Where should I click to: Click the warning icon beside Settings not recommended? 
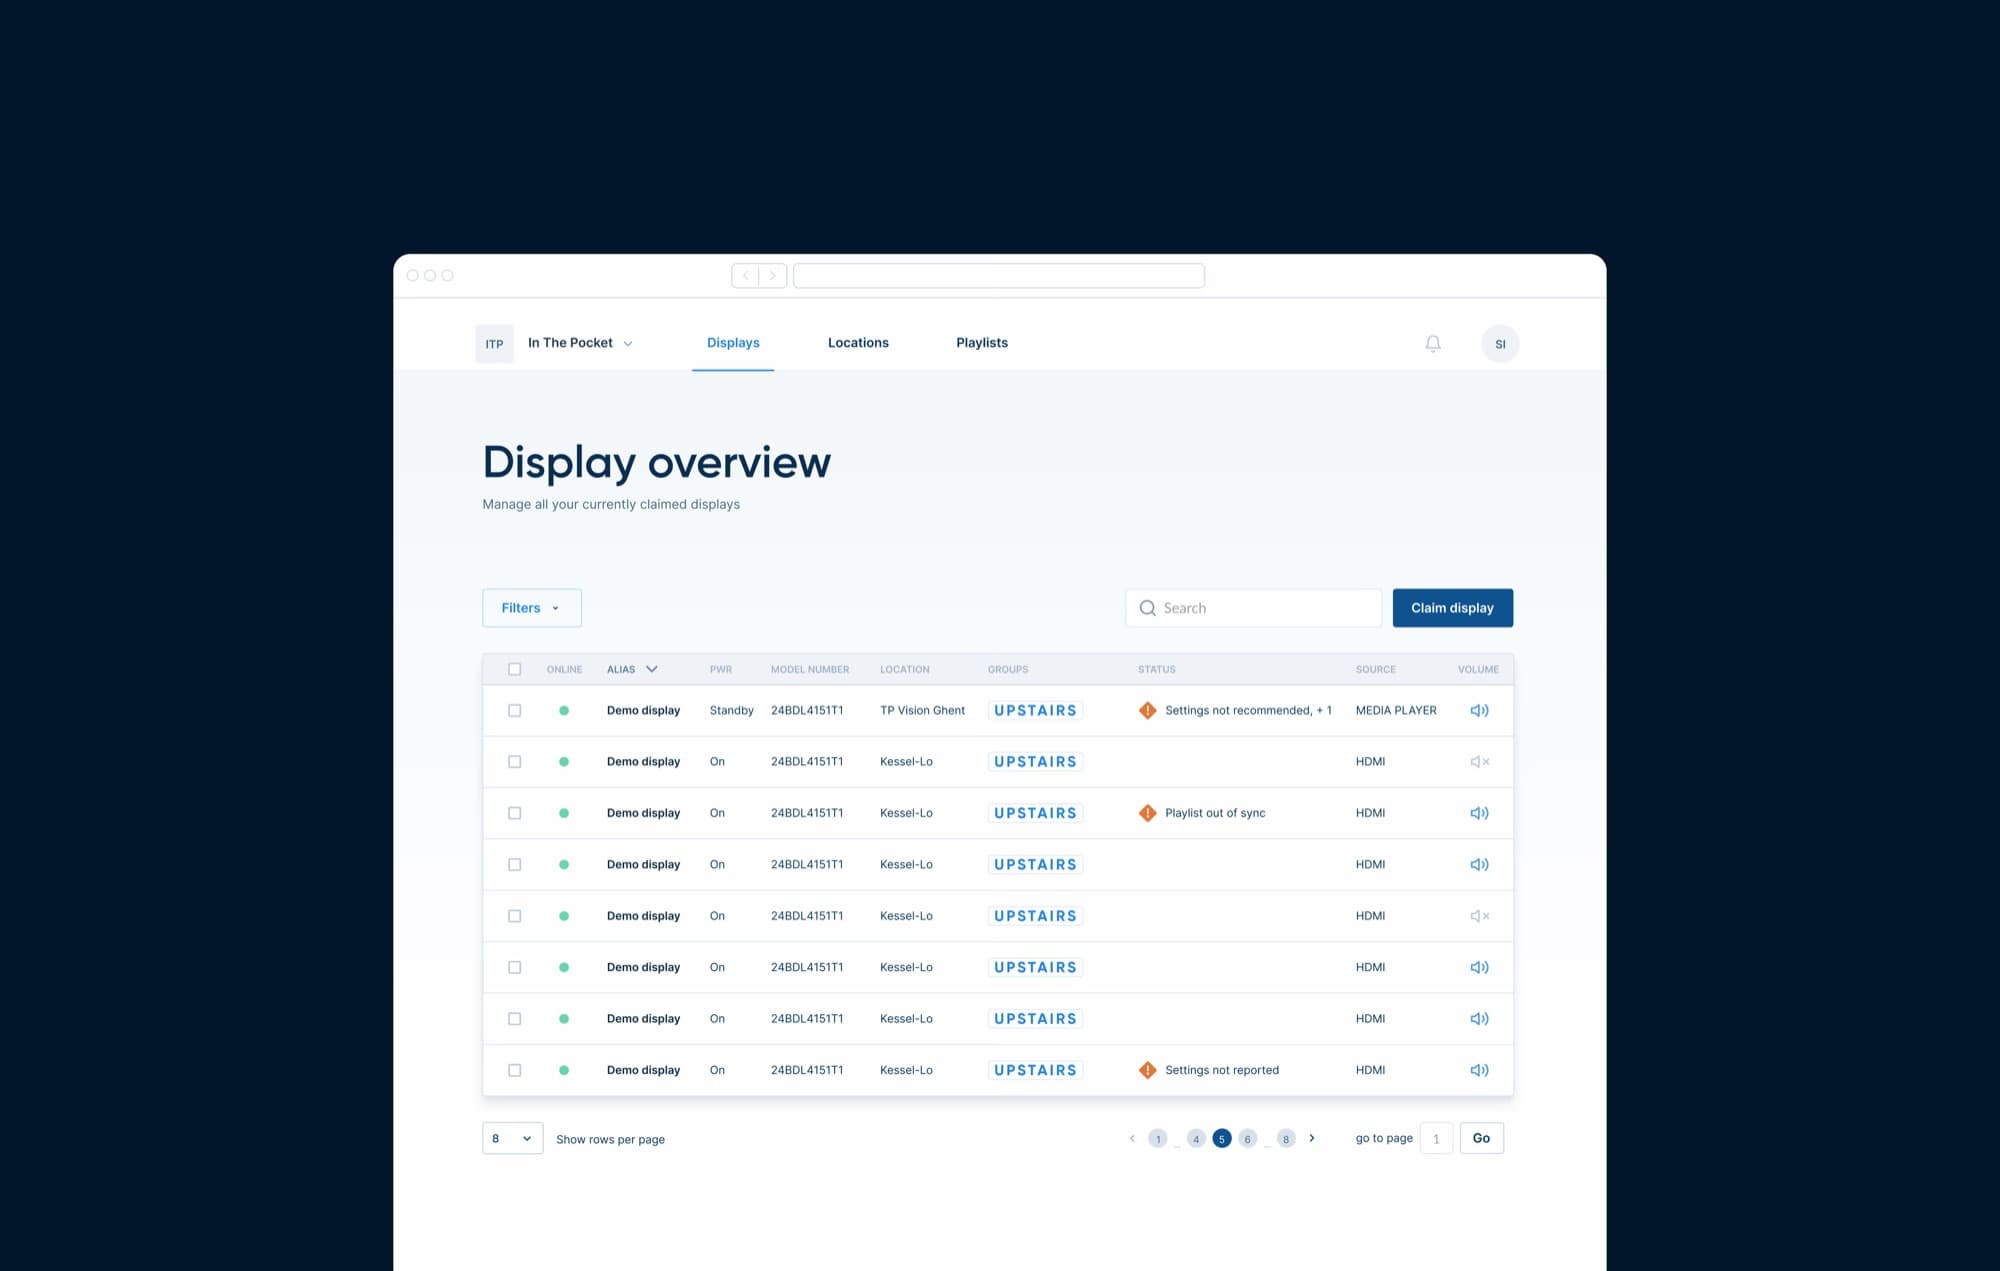pos(1148,710)
